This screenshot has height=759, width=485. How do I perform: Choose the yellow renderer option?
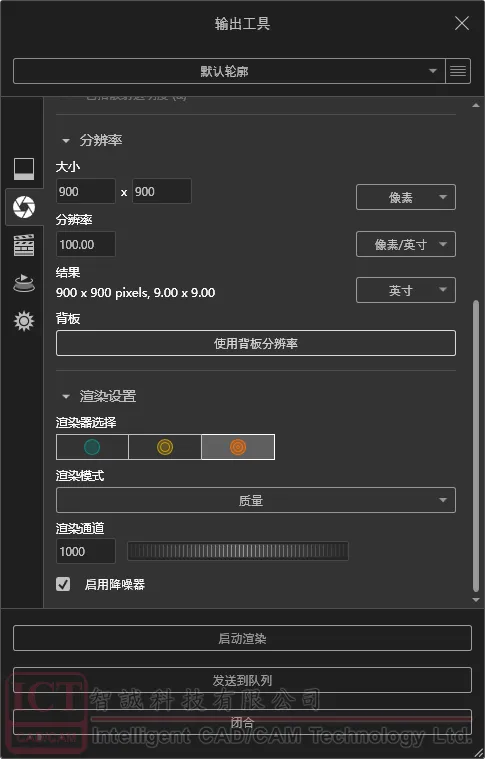click(x=165, y=447)
